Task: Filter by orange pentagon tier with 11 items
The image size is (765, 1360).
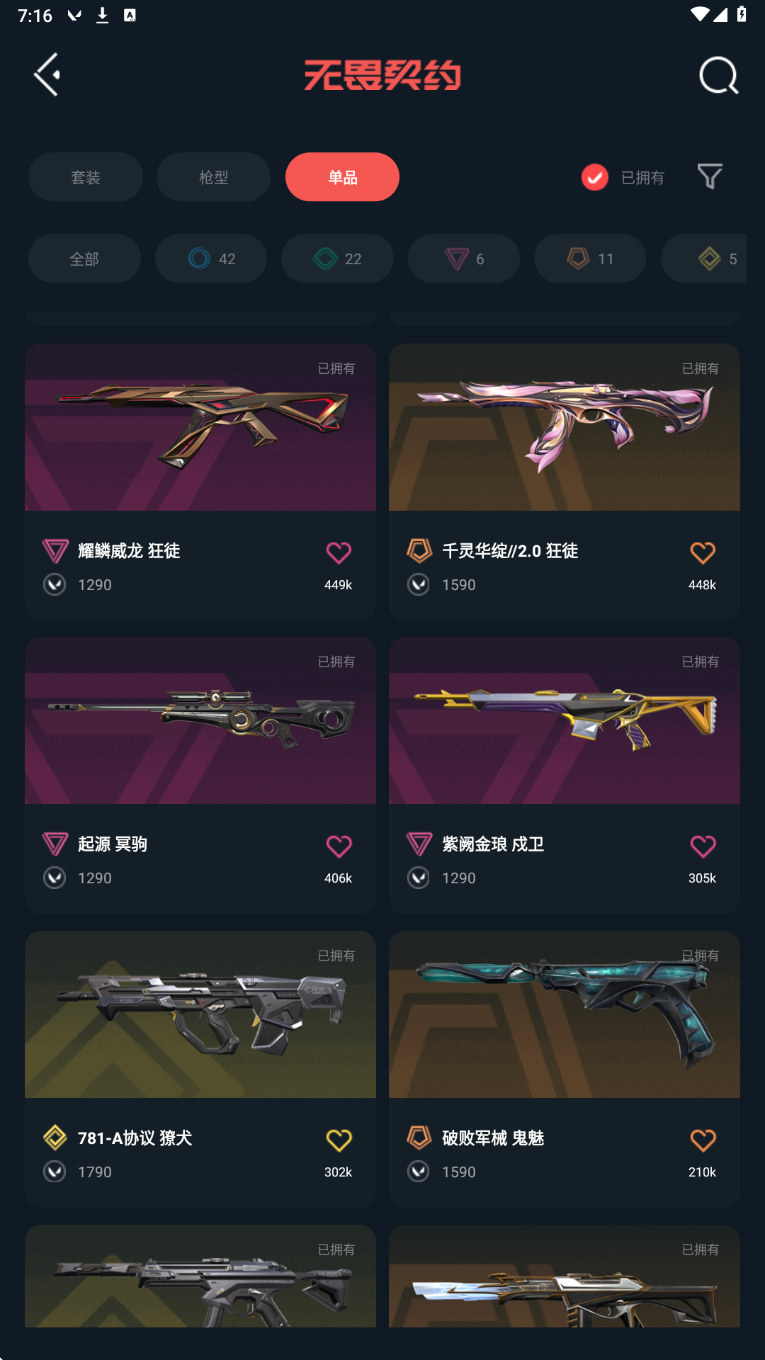Action: [x=590, y=259]
